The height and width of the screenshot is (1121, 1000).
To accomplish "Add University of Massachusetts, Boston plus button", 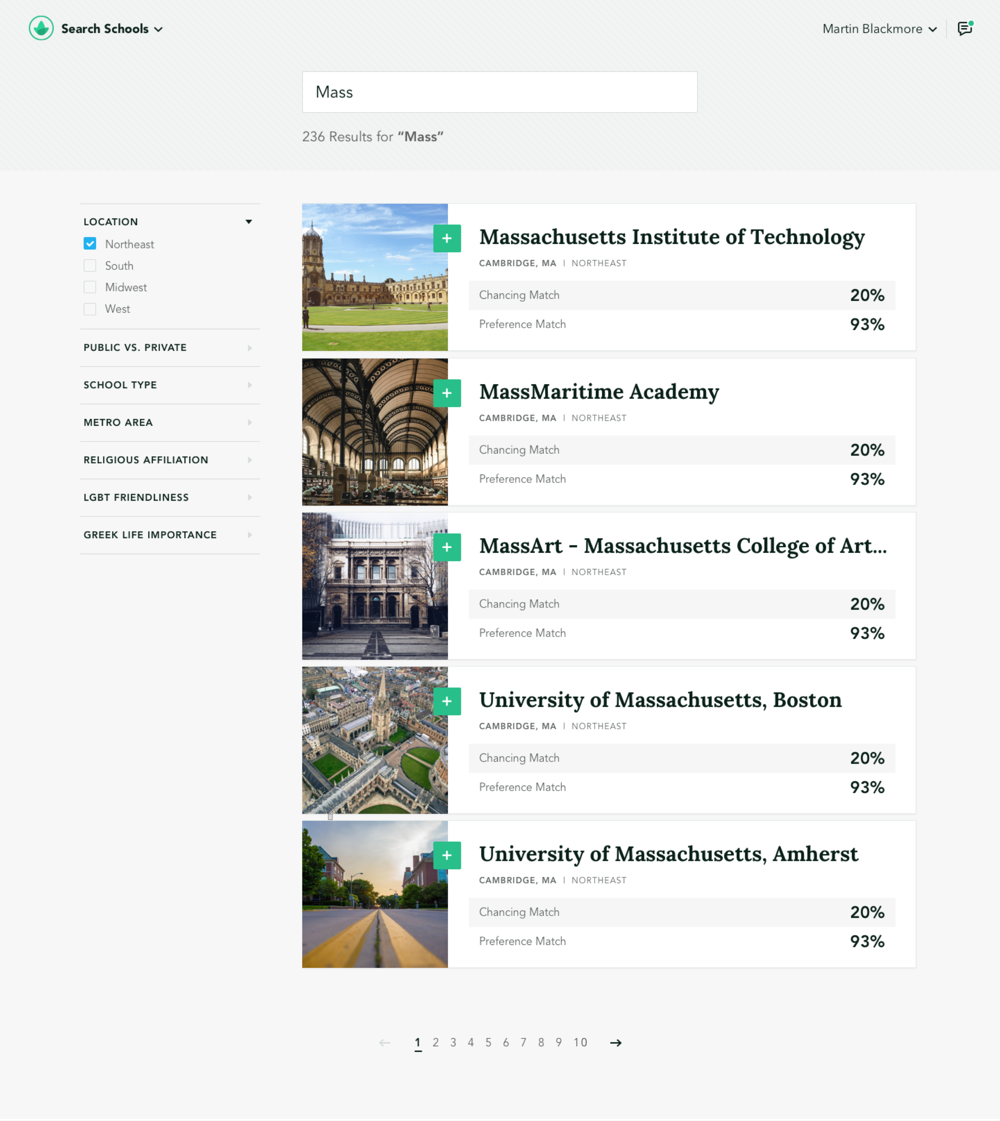I will 447,701.
